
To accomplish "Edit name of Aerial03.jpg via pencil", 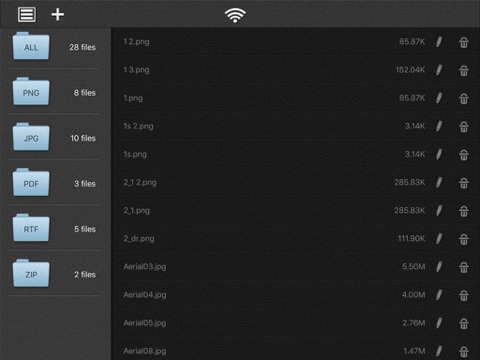I will tap(439, 267).
